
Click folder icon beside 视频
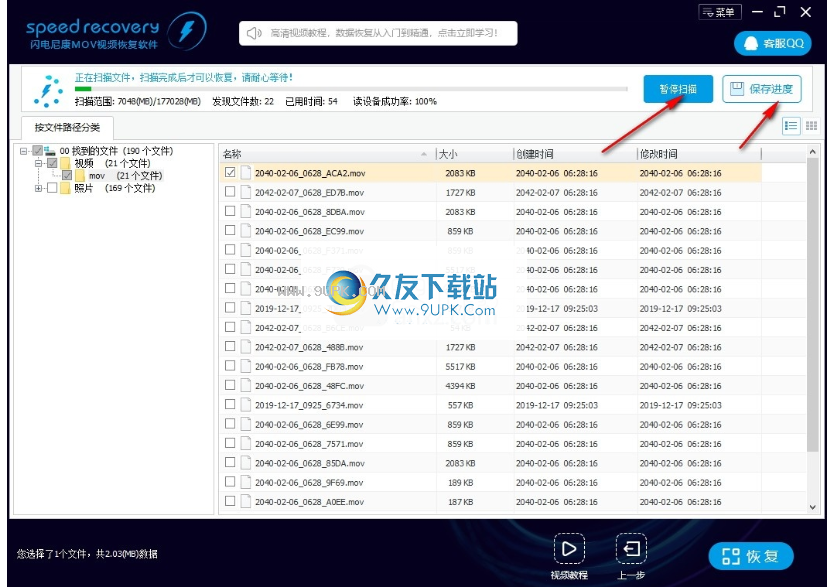click(x=65, y=163)
